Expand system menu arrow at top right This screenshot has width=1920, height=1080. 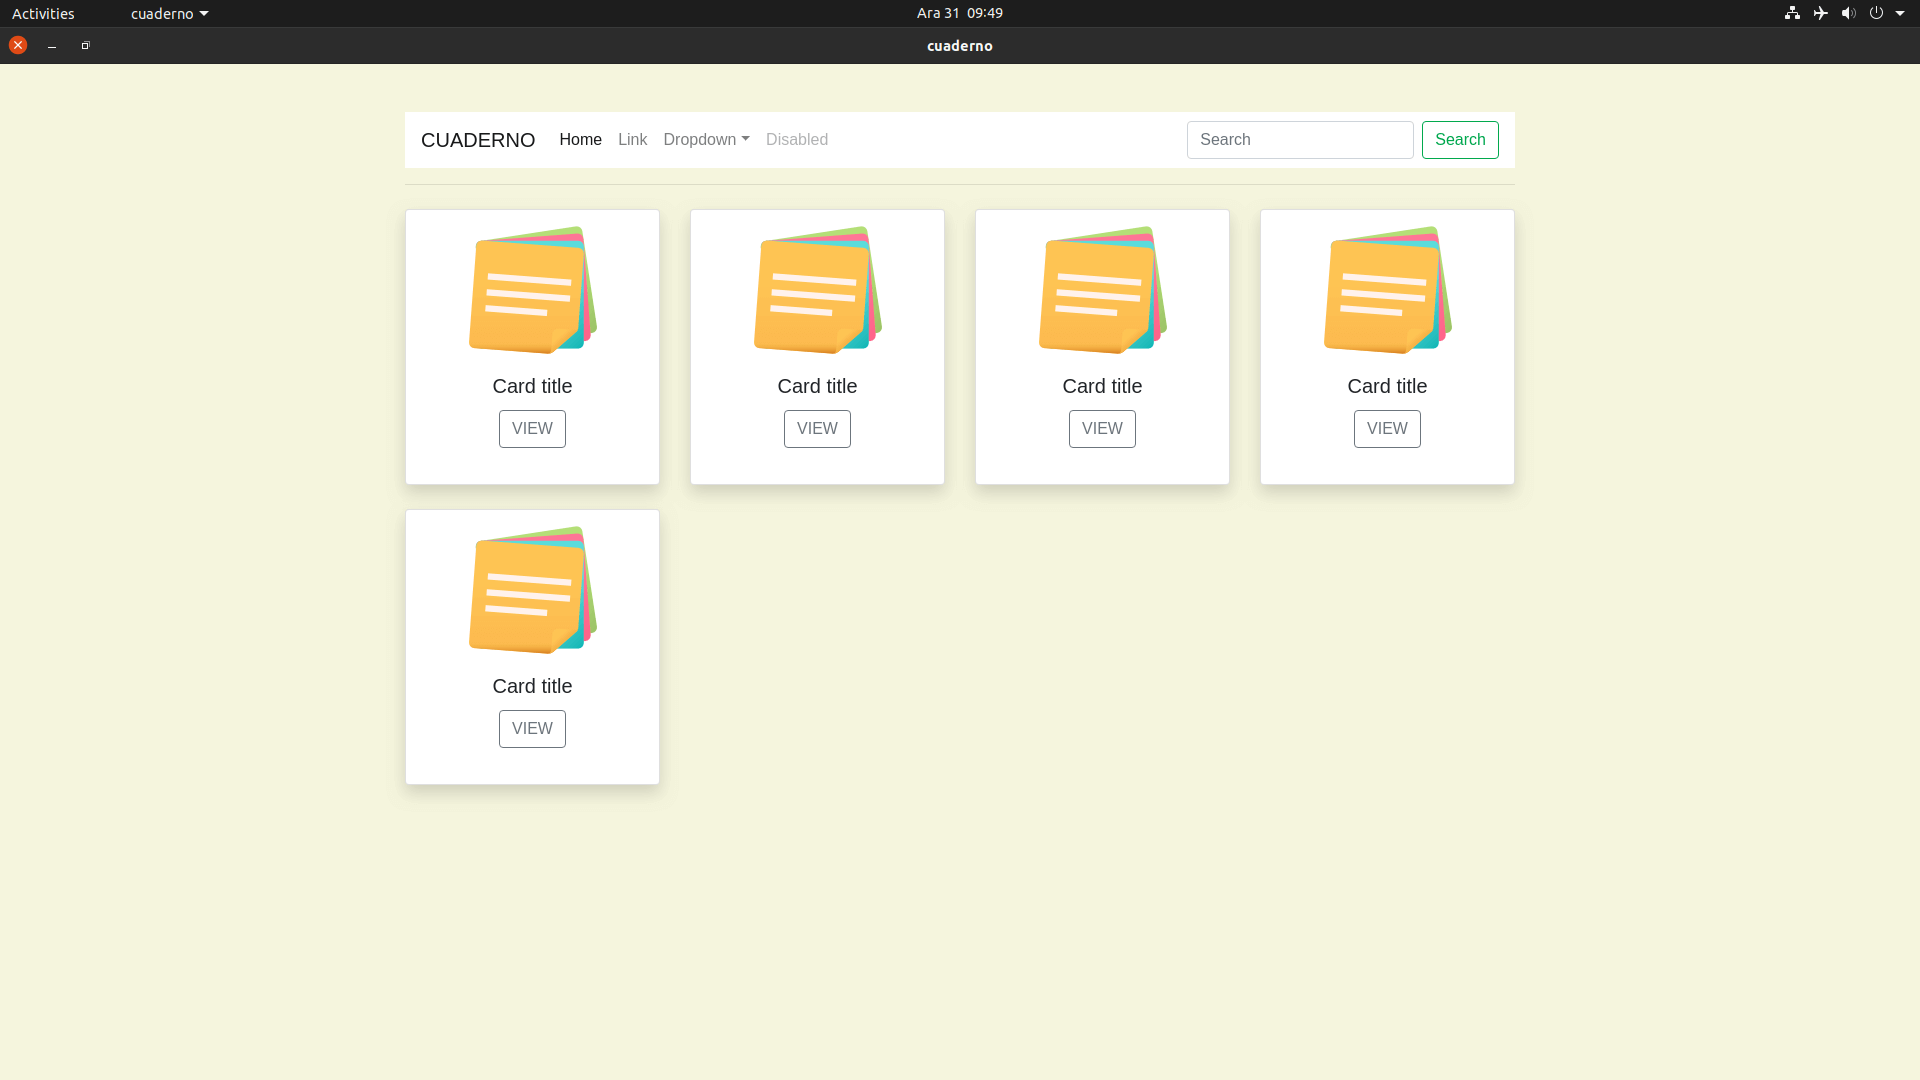coord(1900,13)
